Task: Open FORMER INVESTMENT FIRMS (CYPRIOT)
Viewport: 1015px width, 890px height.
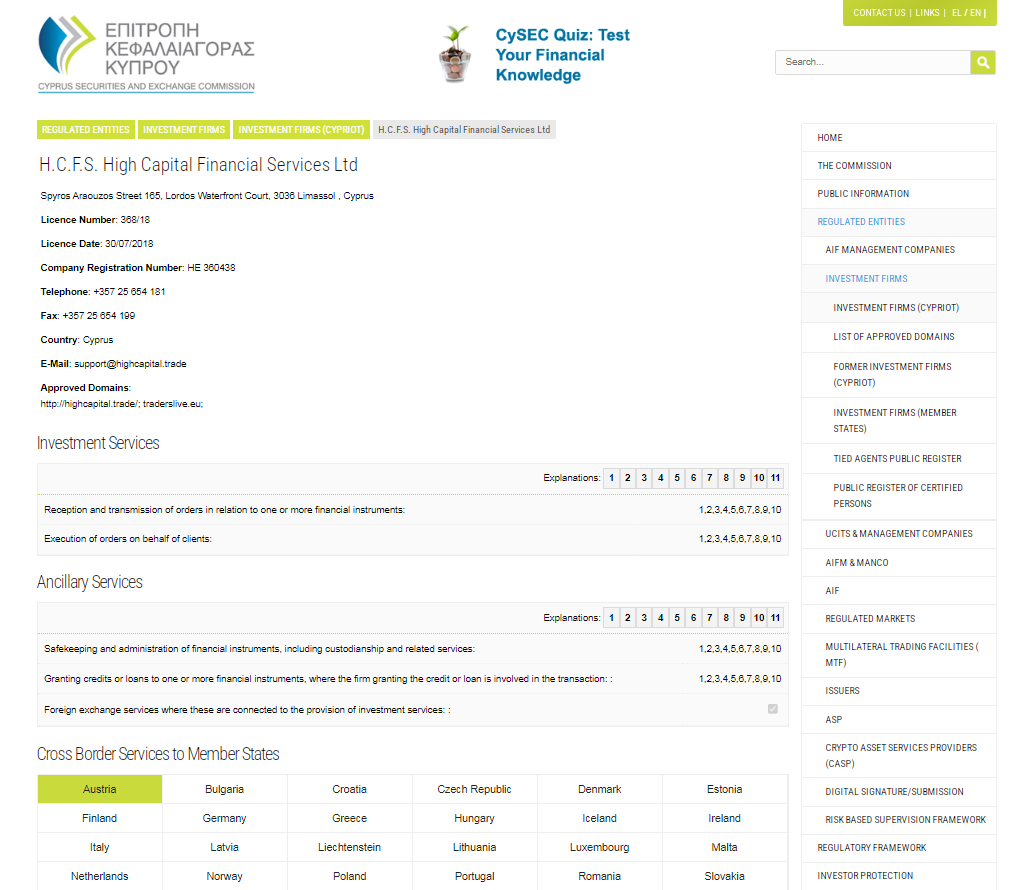Action: click(898, 375)
